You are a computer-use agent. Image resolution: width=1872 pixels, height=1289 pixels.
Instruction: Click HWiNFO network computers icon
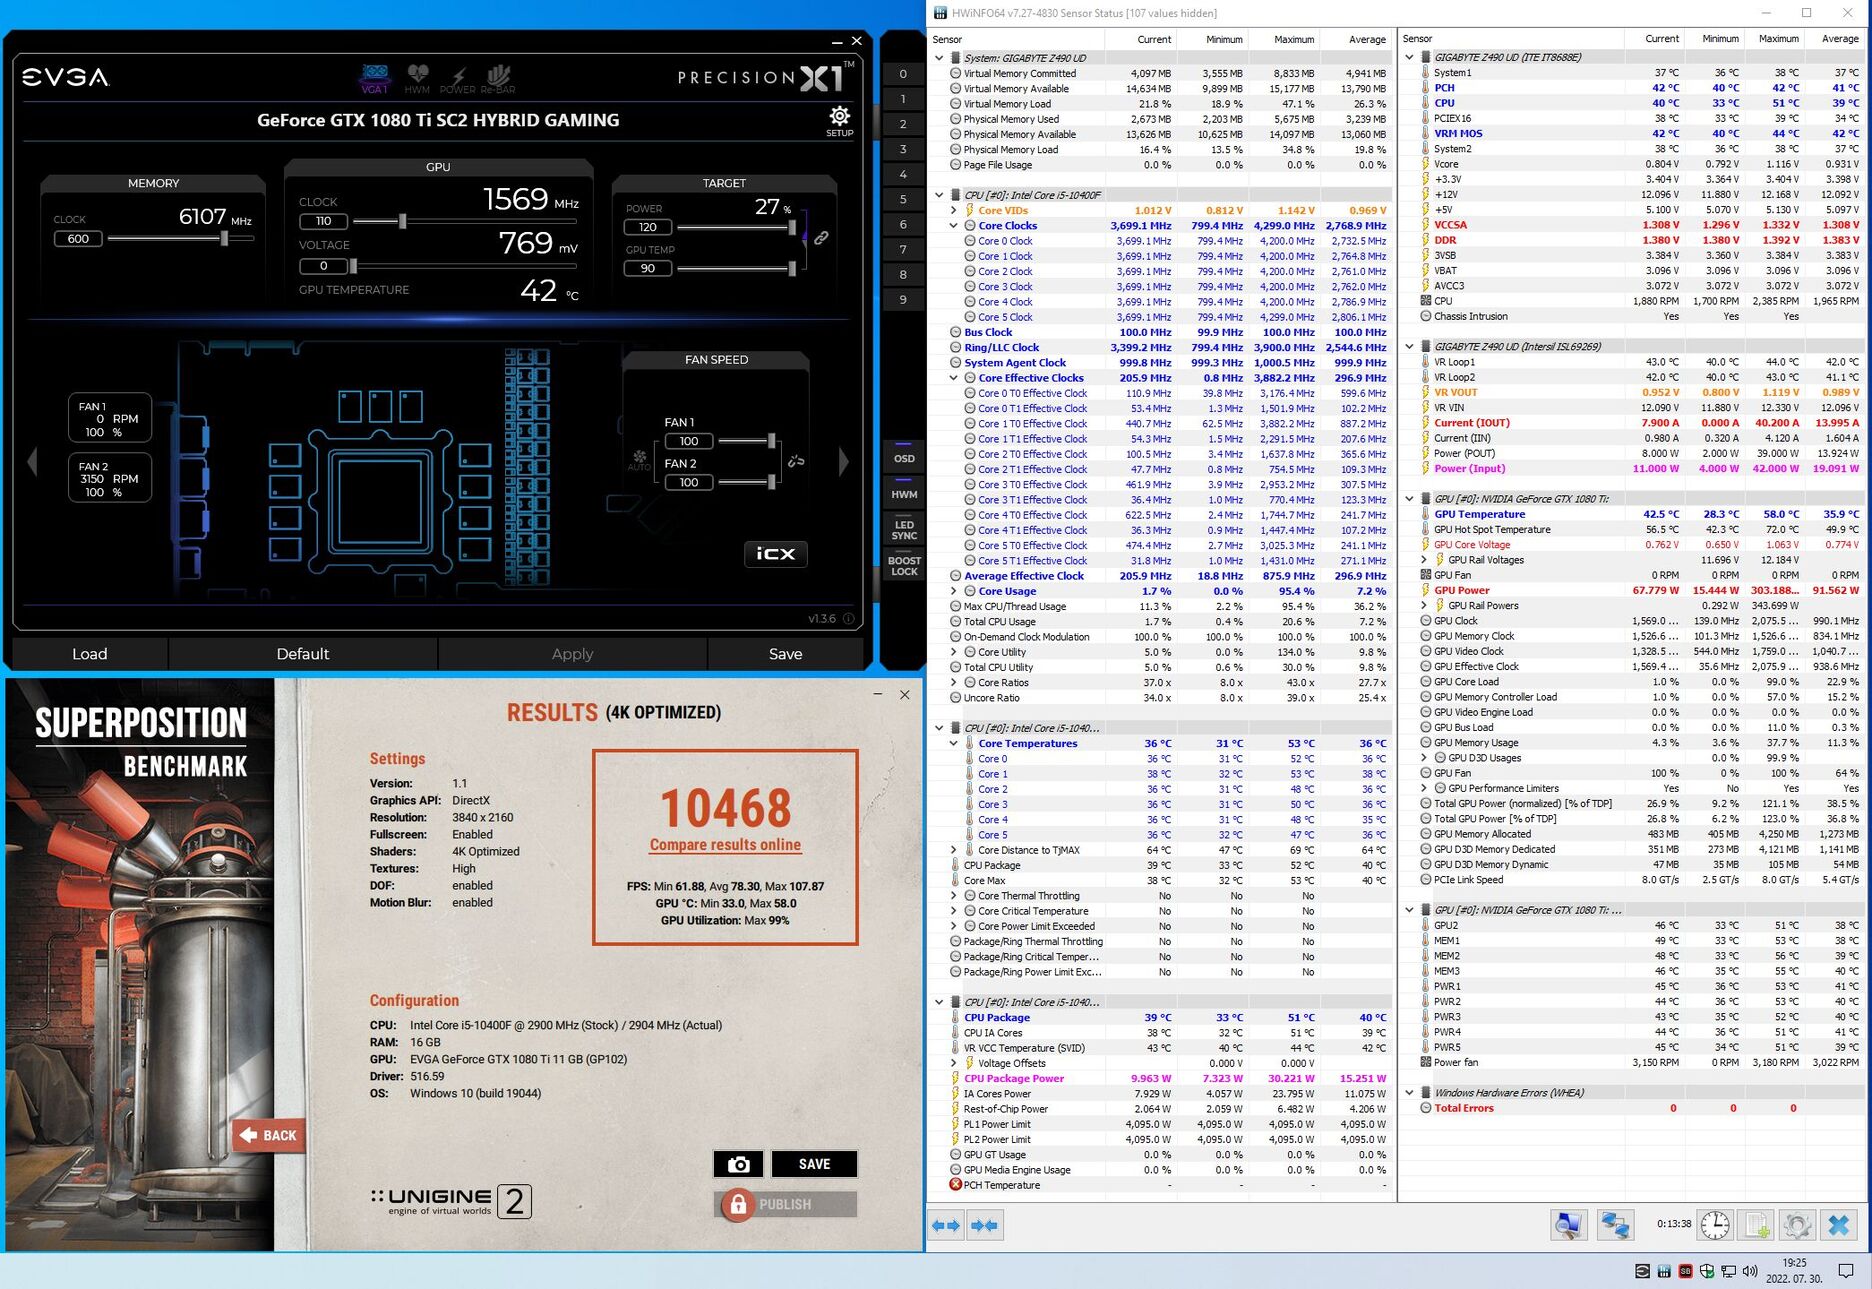(x=1614, y=1225)
